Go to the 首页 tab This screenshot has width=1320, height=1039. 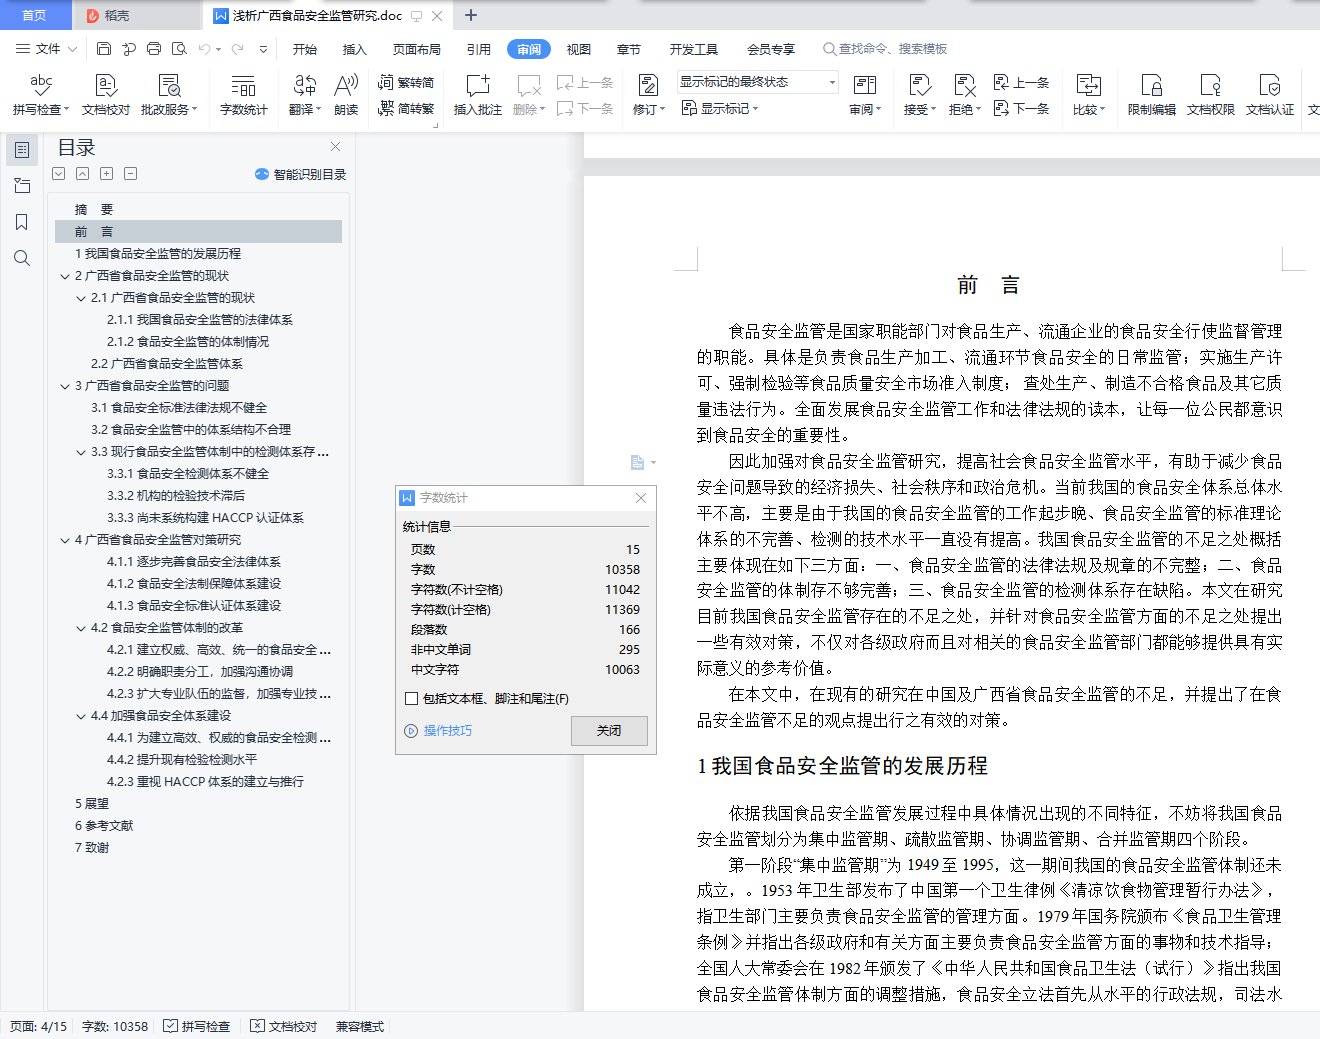pos(35,15)
